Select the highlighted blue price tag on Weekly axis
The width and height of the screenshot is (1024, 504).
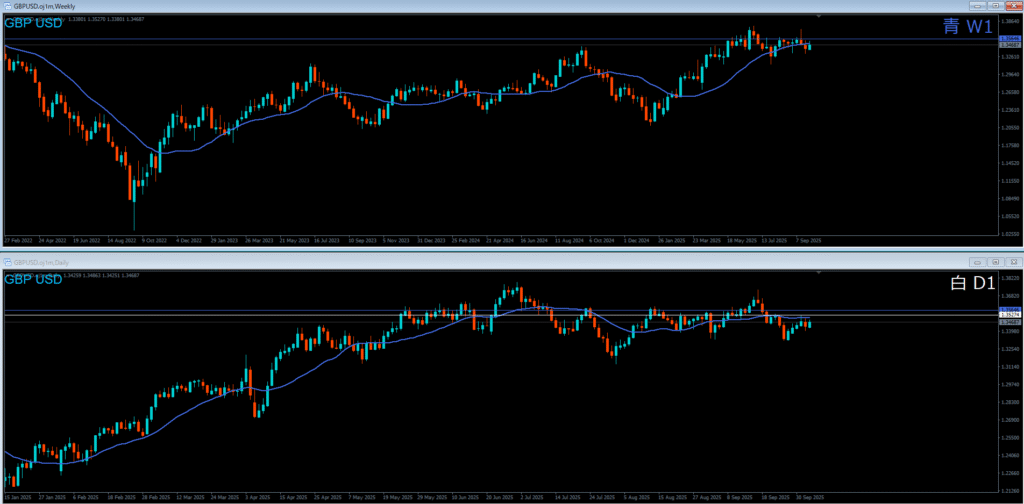1008,39
